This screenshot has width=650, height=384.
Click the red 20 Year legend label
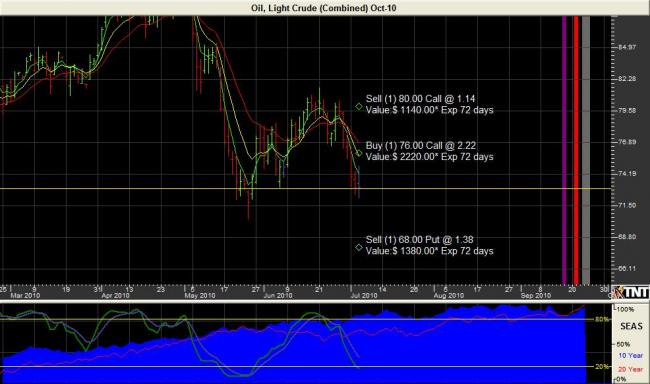631,369
